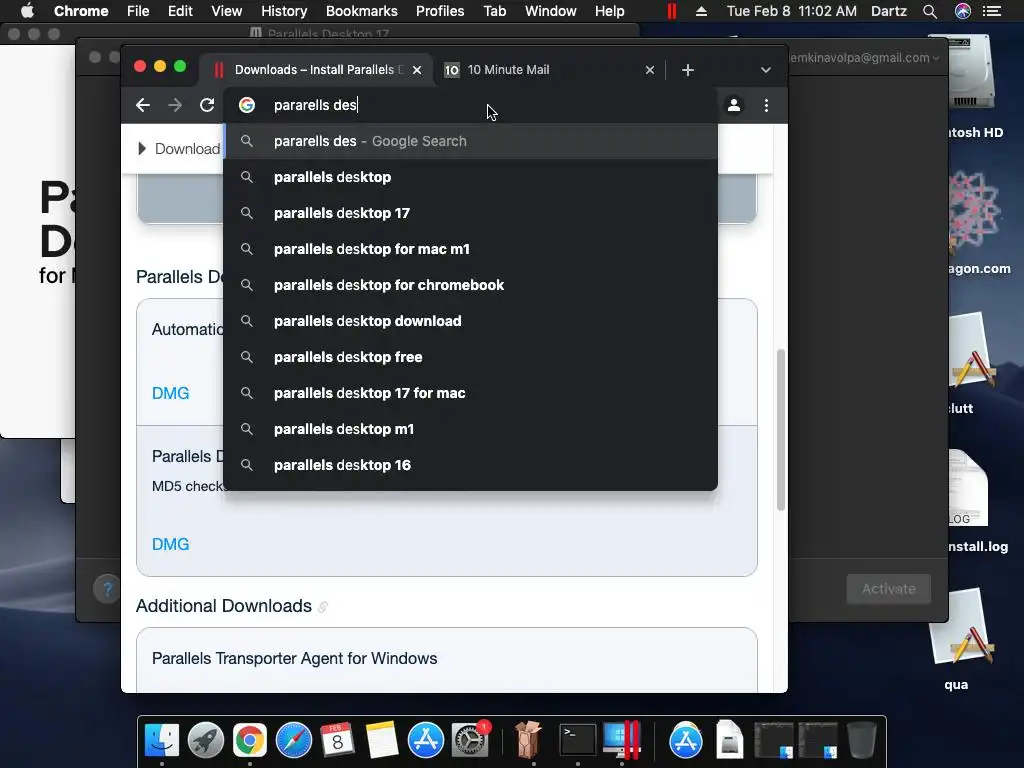
Task: Choose 'parallels desktop download' suggestion
Action: click(x=470, y=321)
